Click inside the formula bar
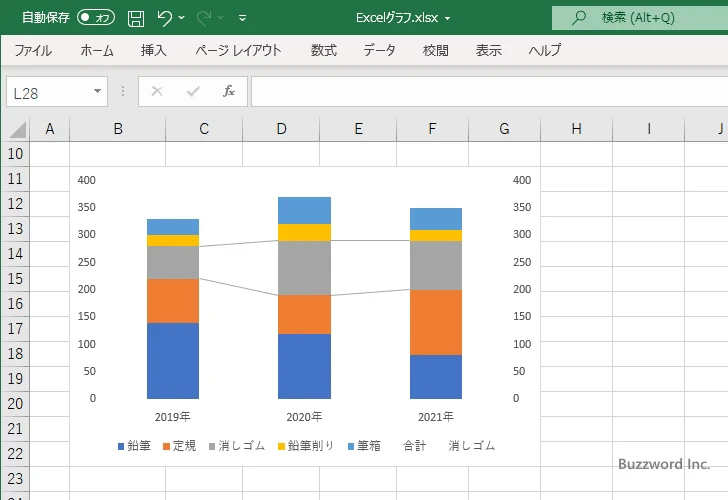Image resolution: width=728 pixels, height=500 pixels. pyautogui.click(x=489, y=91)
